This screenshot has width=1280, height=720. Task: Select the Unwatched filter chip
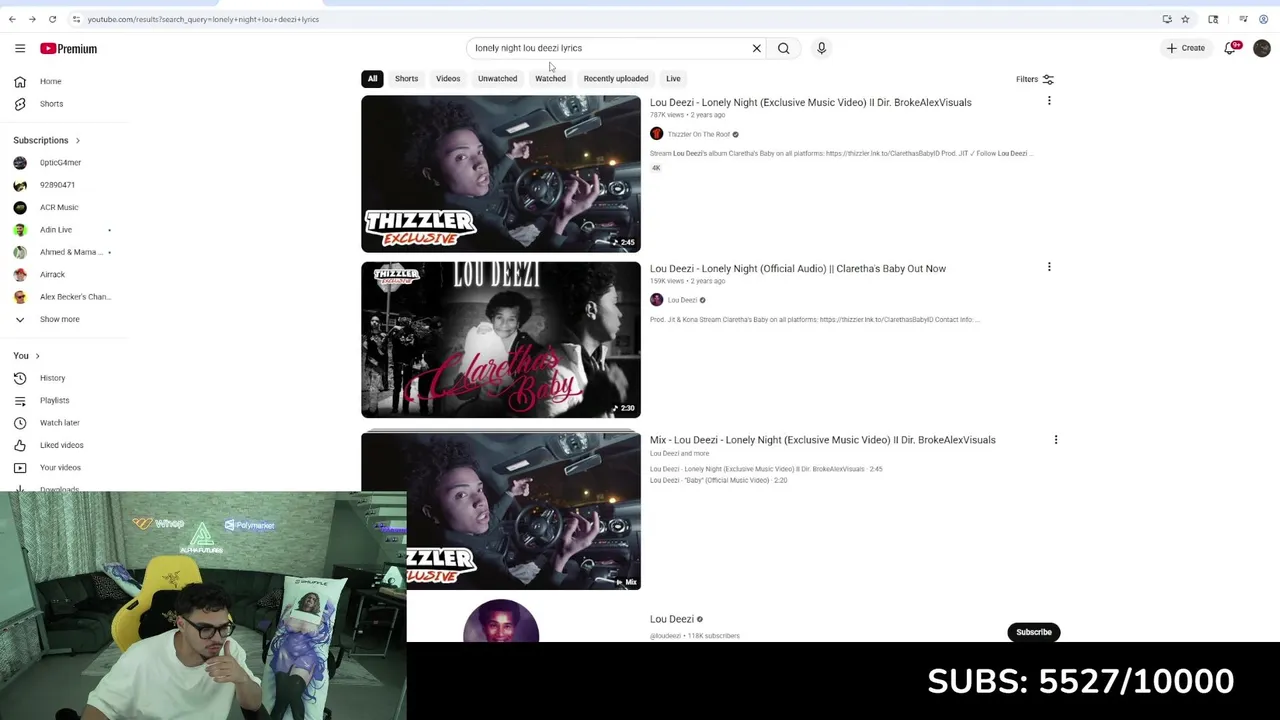tap(497, 78)
